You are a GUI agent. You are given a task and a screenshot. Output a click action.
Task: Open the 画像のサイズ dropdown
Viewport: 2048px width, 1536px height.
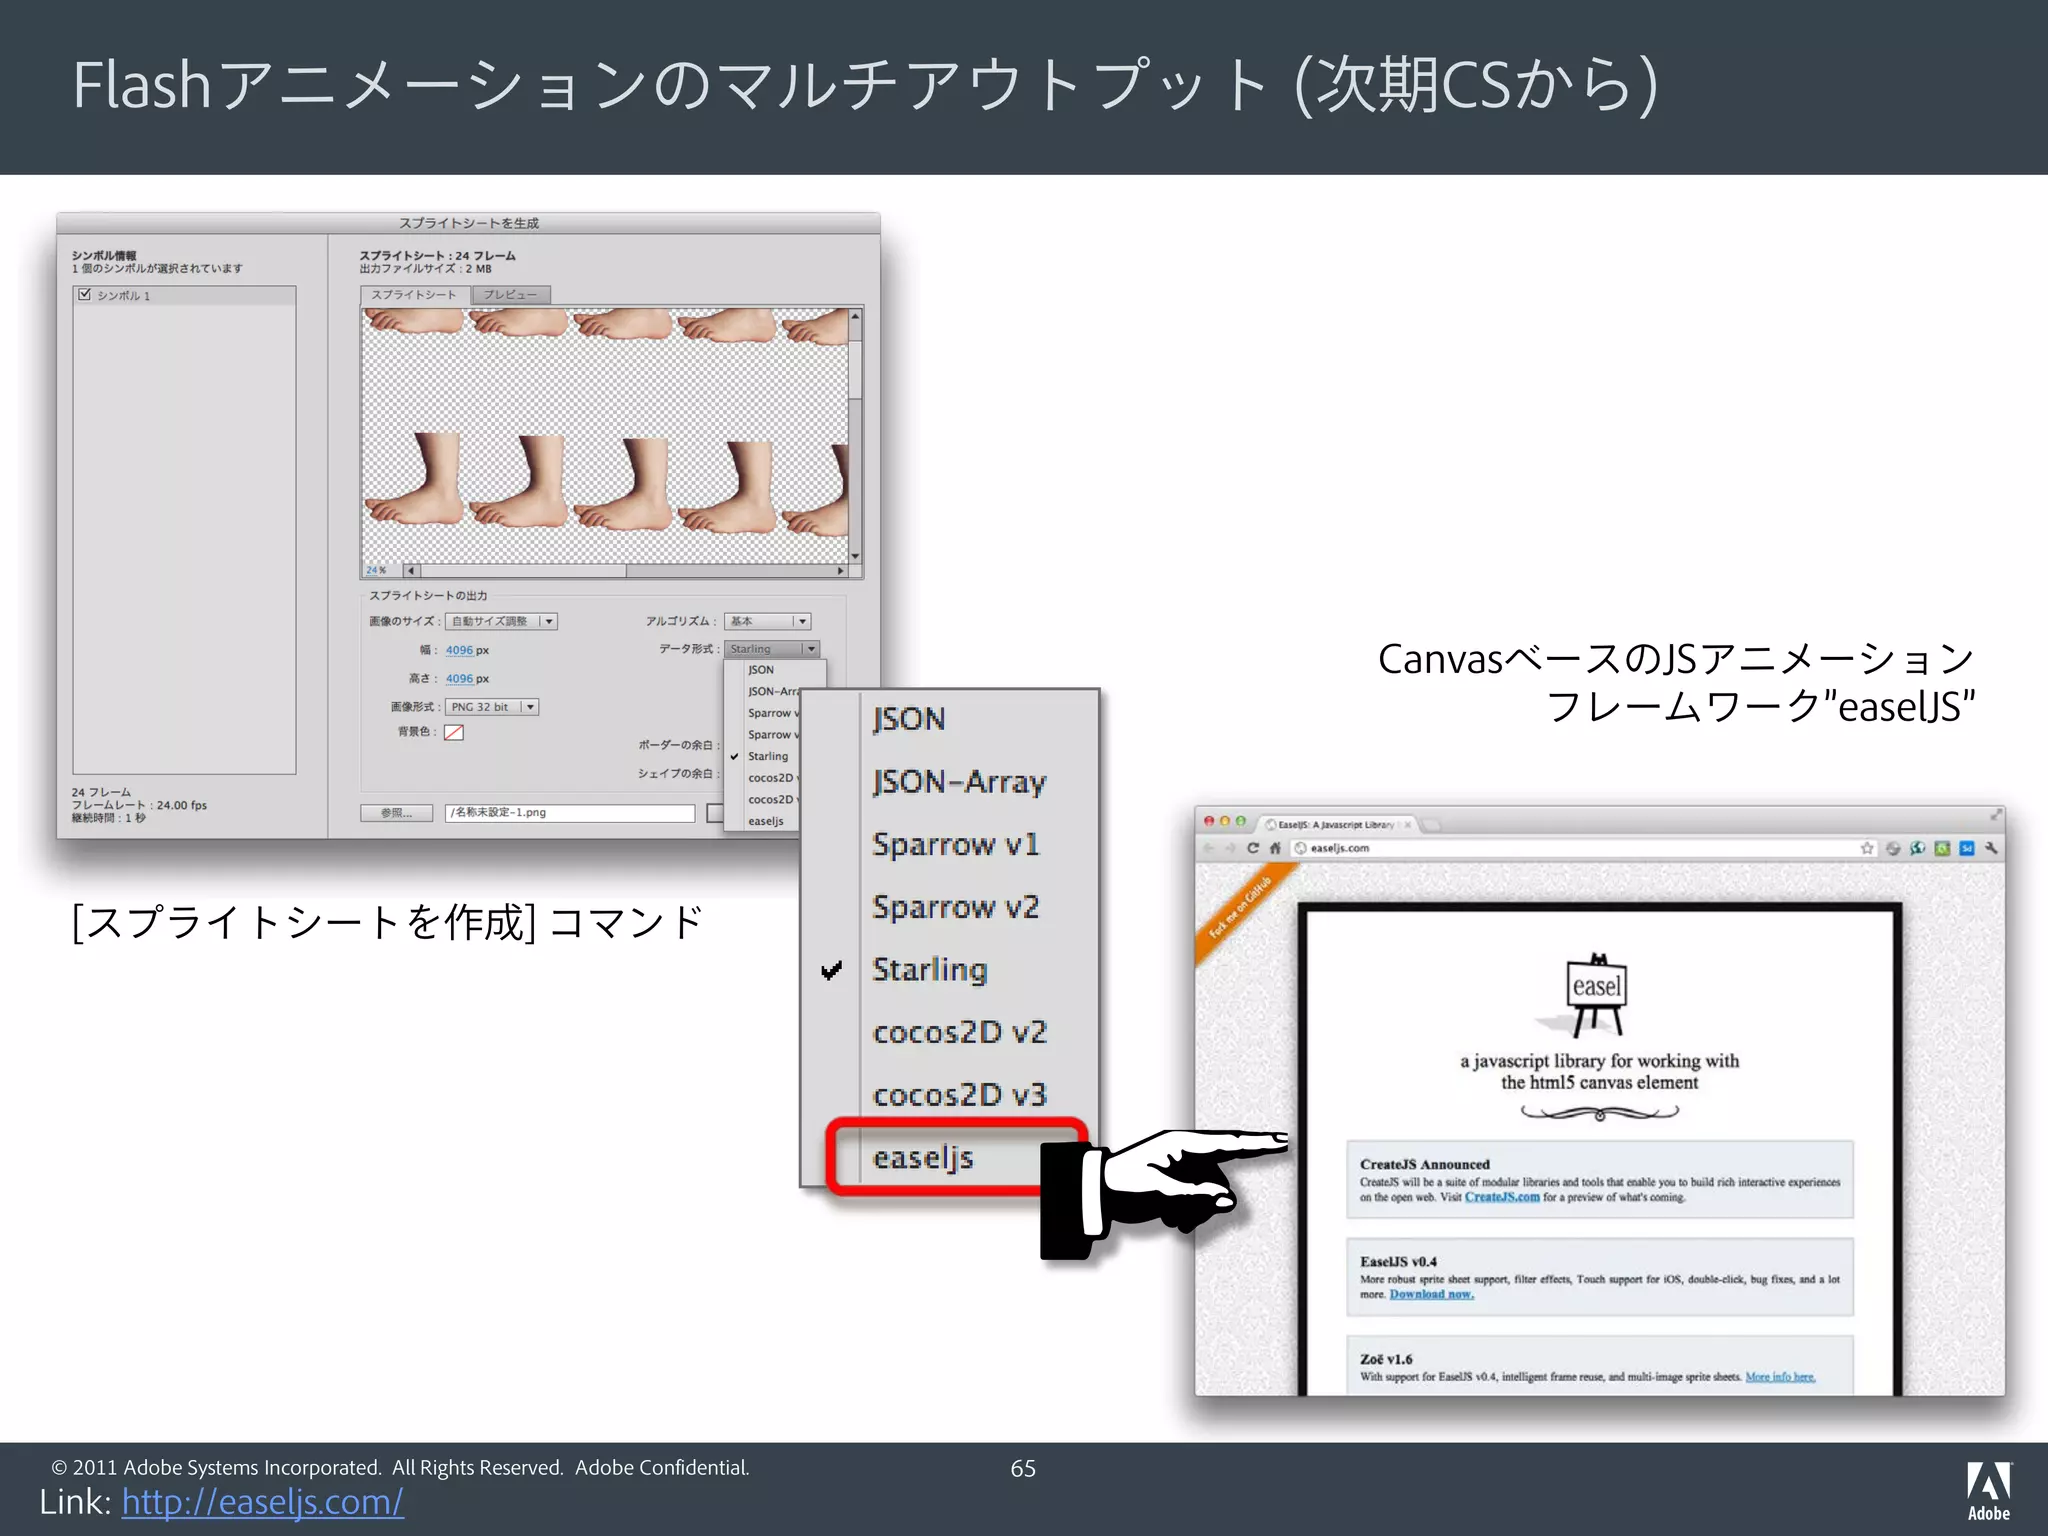(x=501, y=621)
